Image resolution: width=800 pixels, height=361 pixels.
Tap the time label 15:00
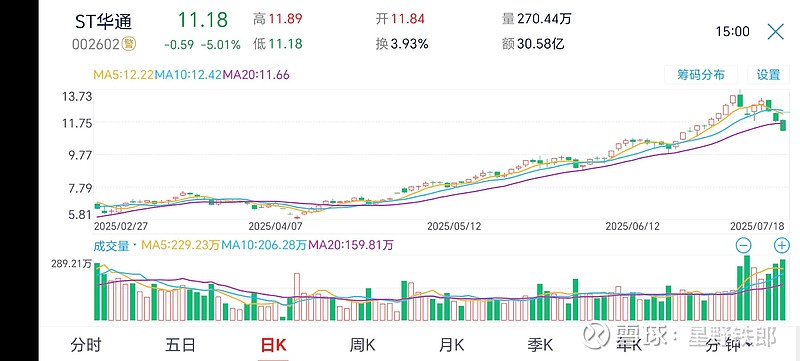pyautogui.click(x=733, y=32)
